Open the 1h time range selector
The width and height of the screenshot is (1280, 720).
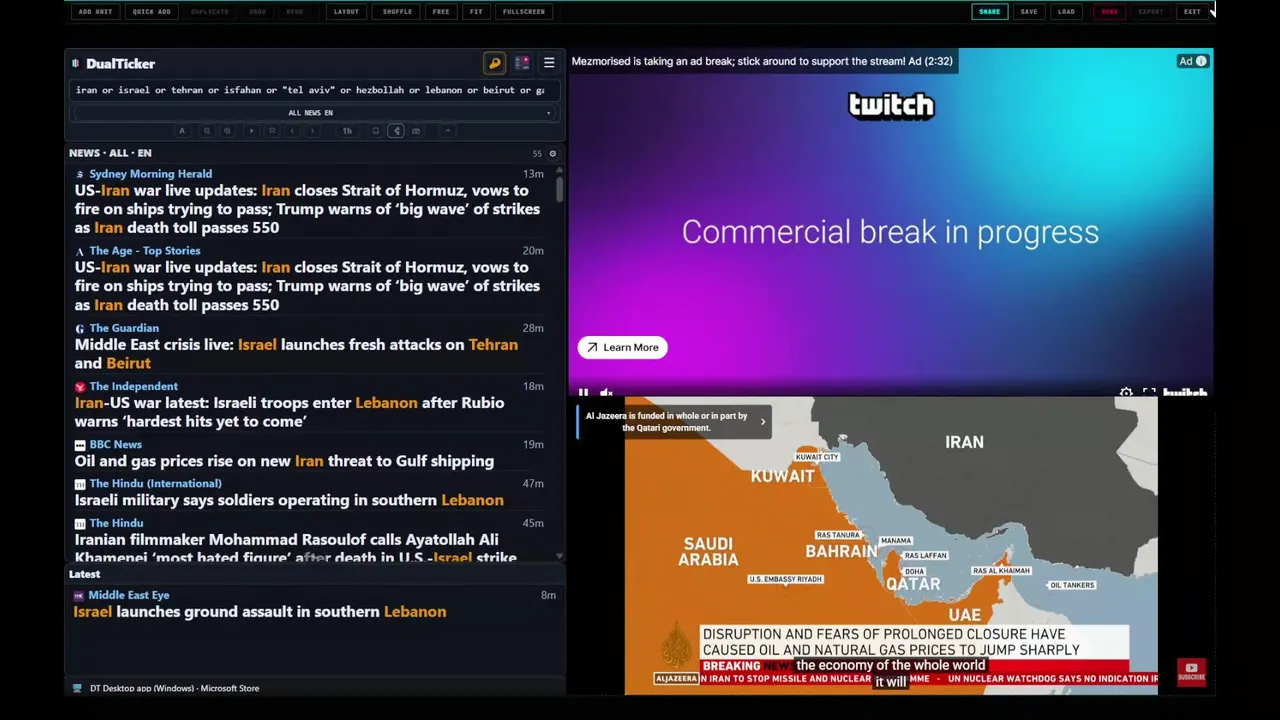pos(347,131)
